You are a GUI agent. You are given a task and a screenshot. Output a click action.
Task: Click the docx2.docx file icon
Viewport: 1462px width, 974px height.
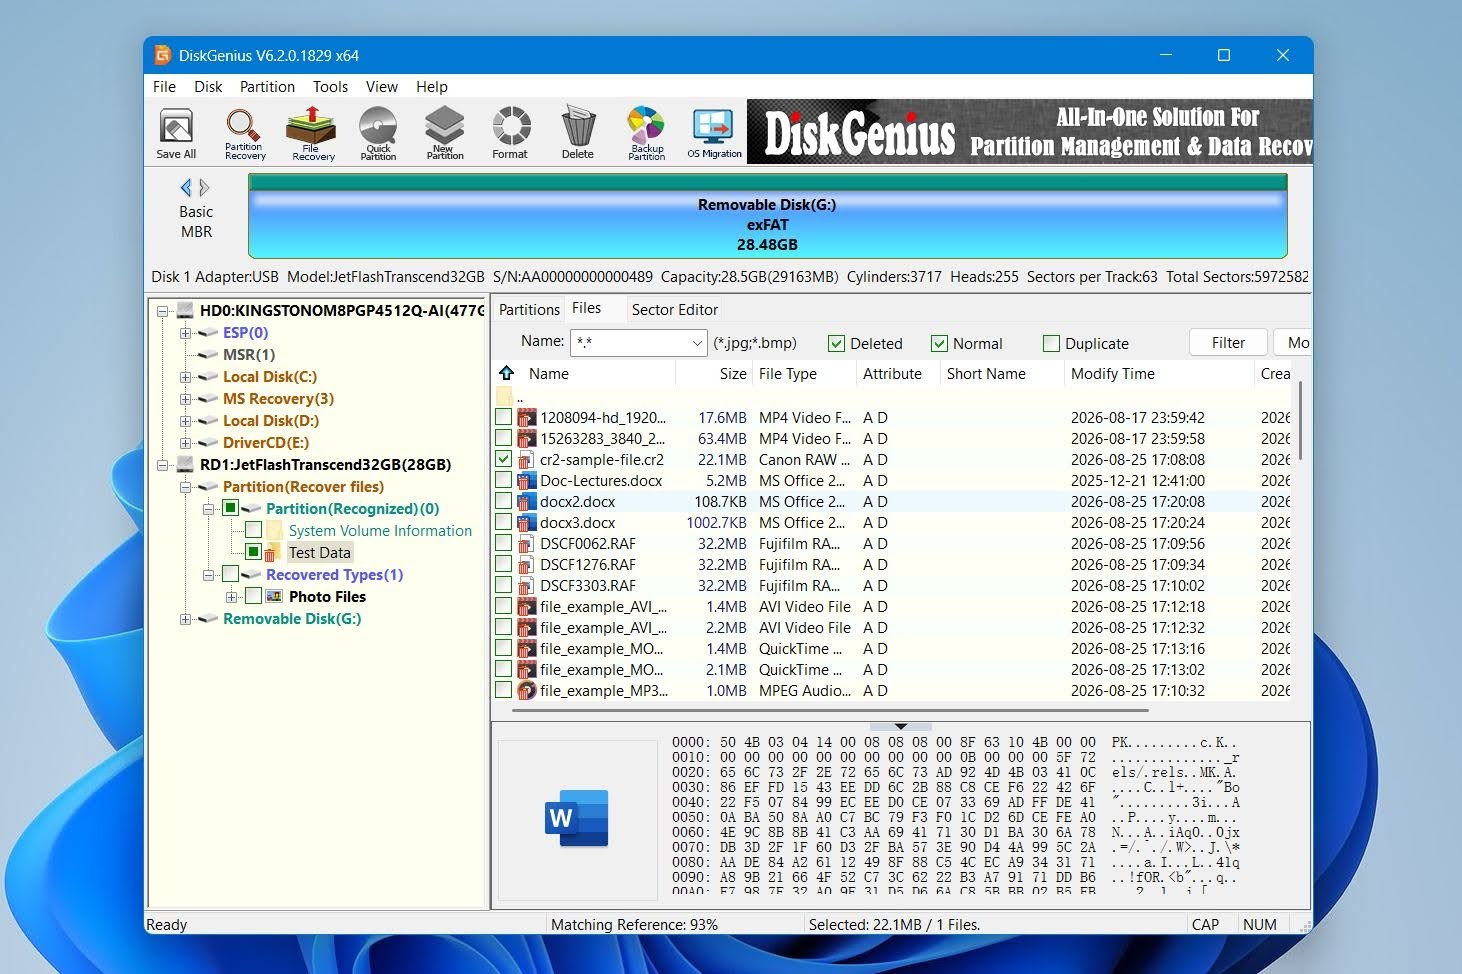tap(527, 502)
